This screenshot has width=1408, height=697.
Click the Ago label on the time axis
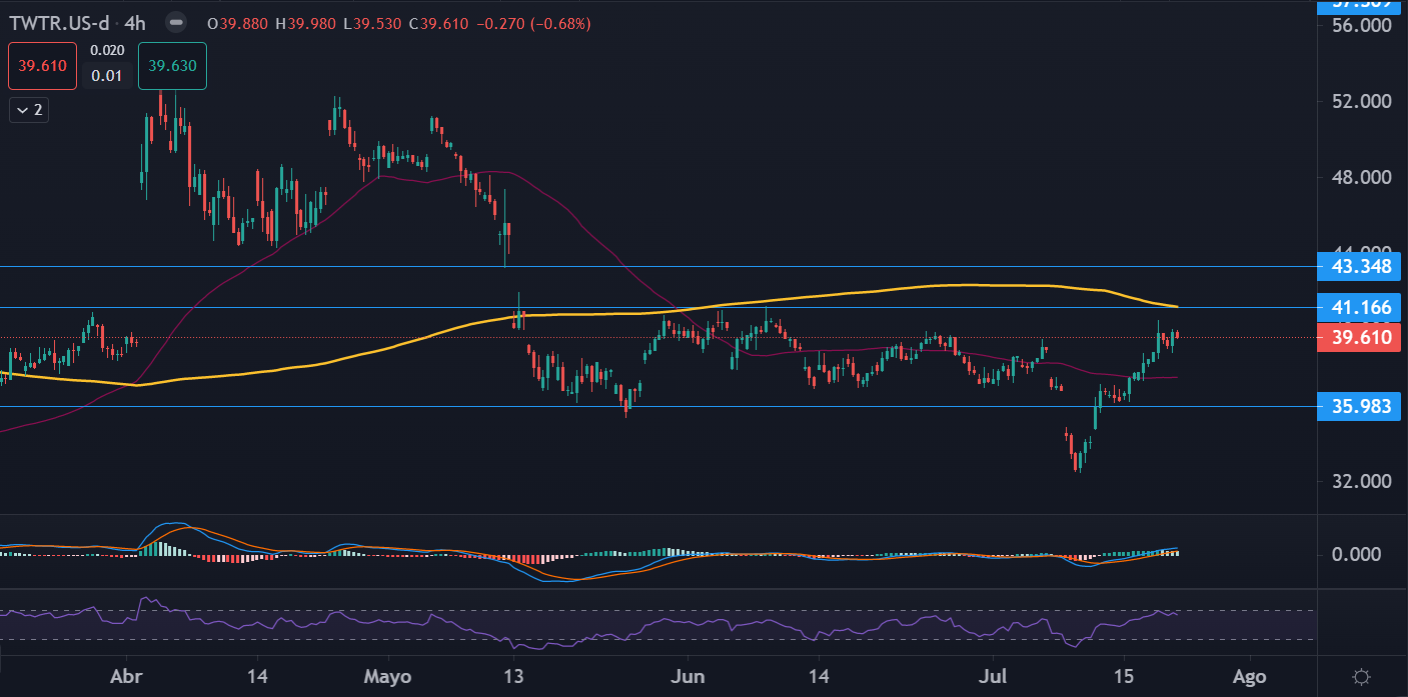1249,676
